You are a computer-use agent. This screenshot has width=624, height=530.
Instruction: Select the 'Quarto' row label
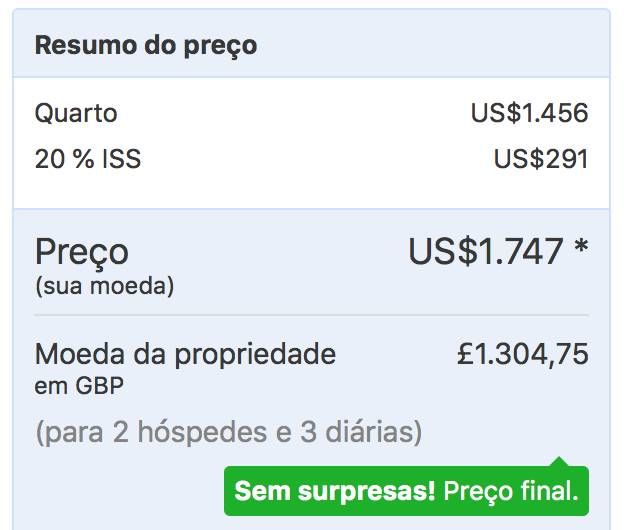pyautogui.click(x=76, y=113)
